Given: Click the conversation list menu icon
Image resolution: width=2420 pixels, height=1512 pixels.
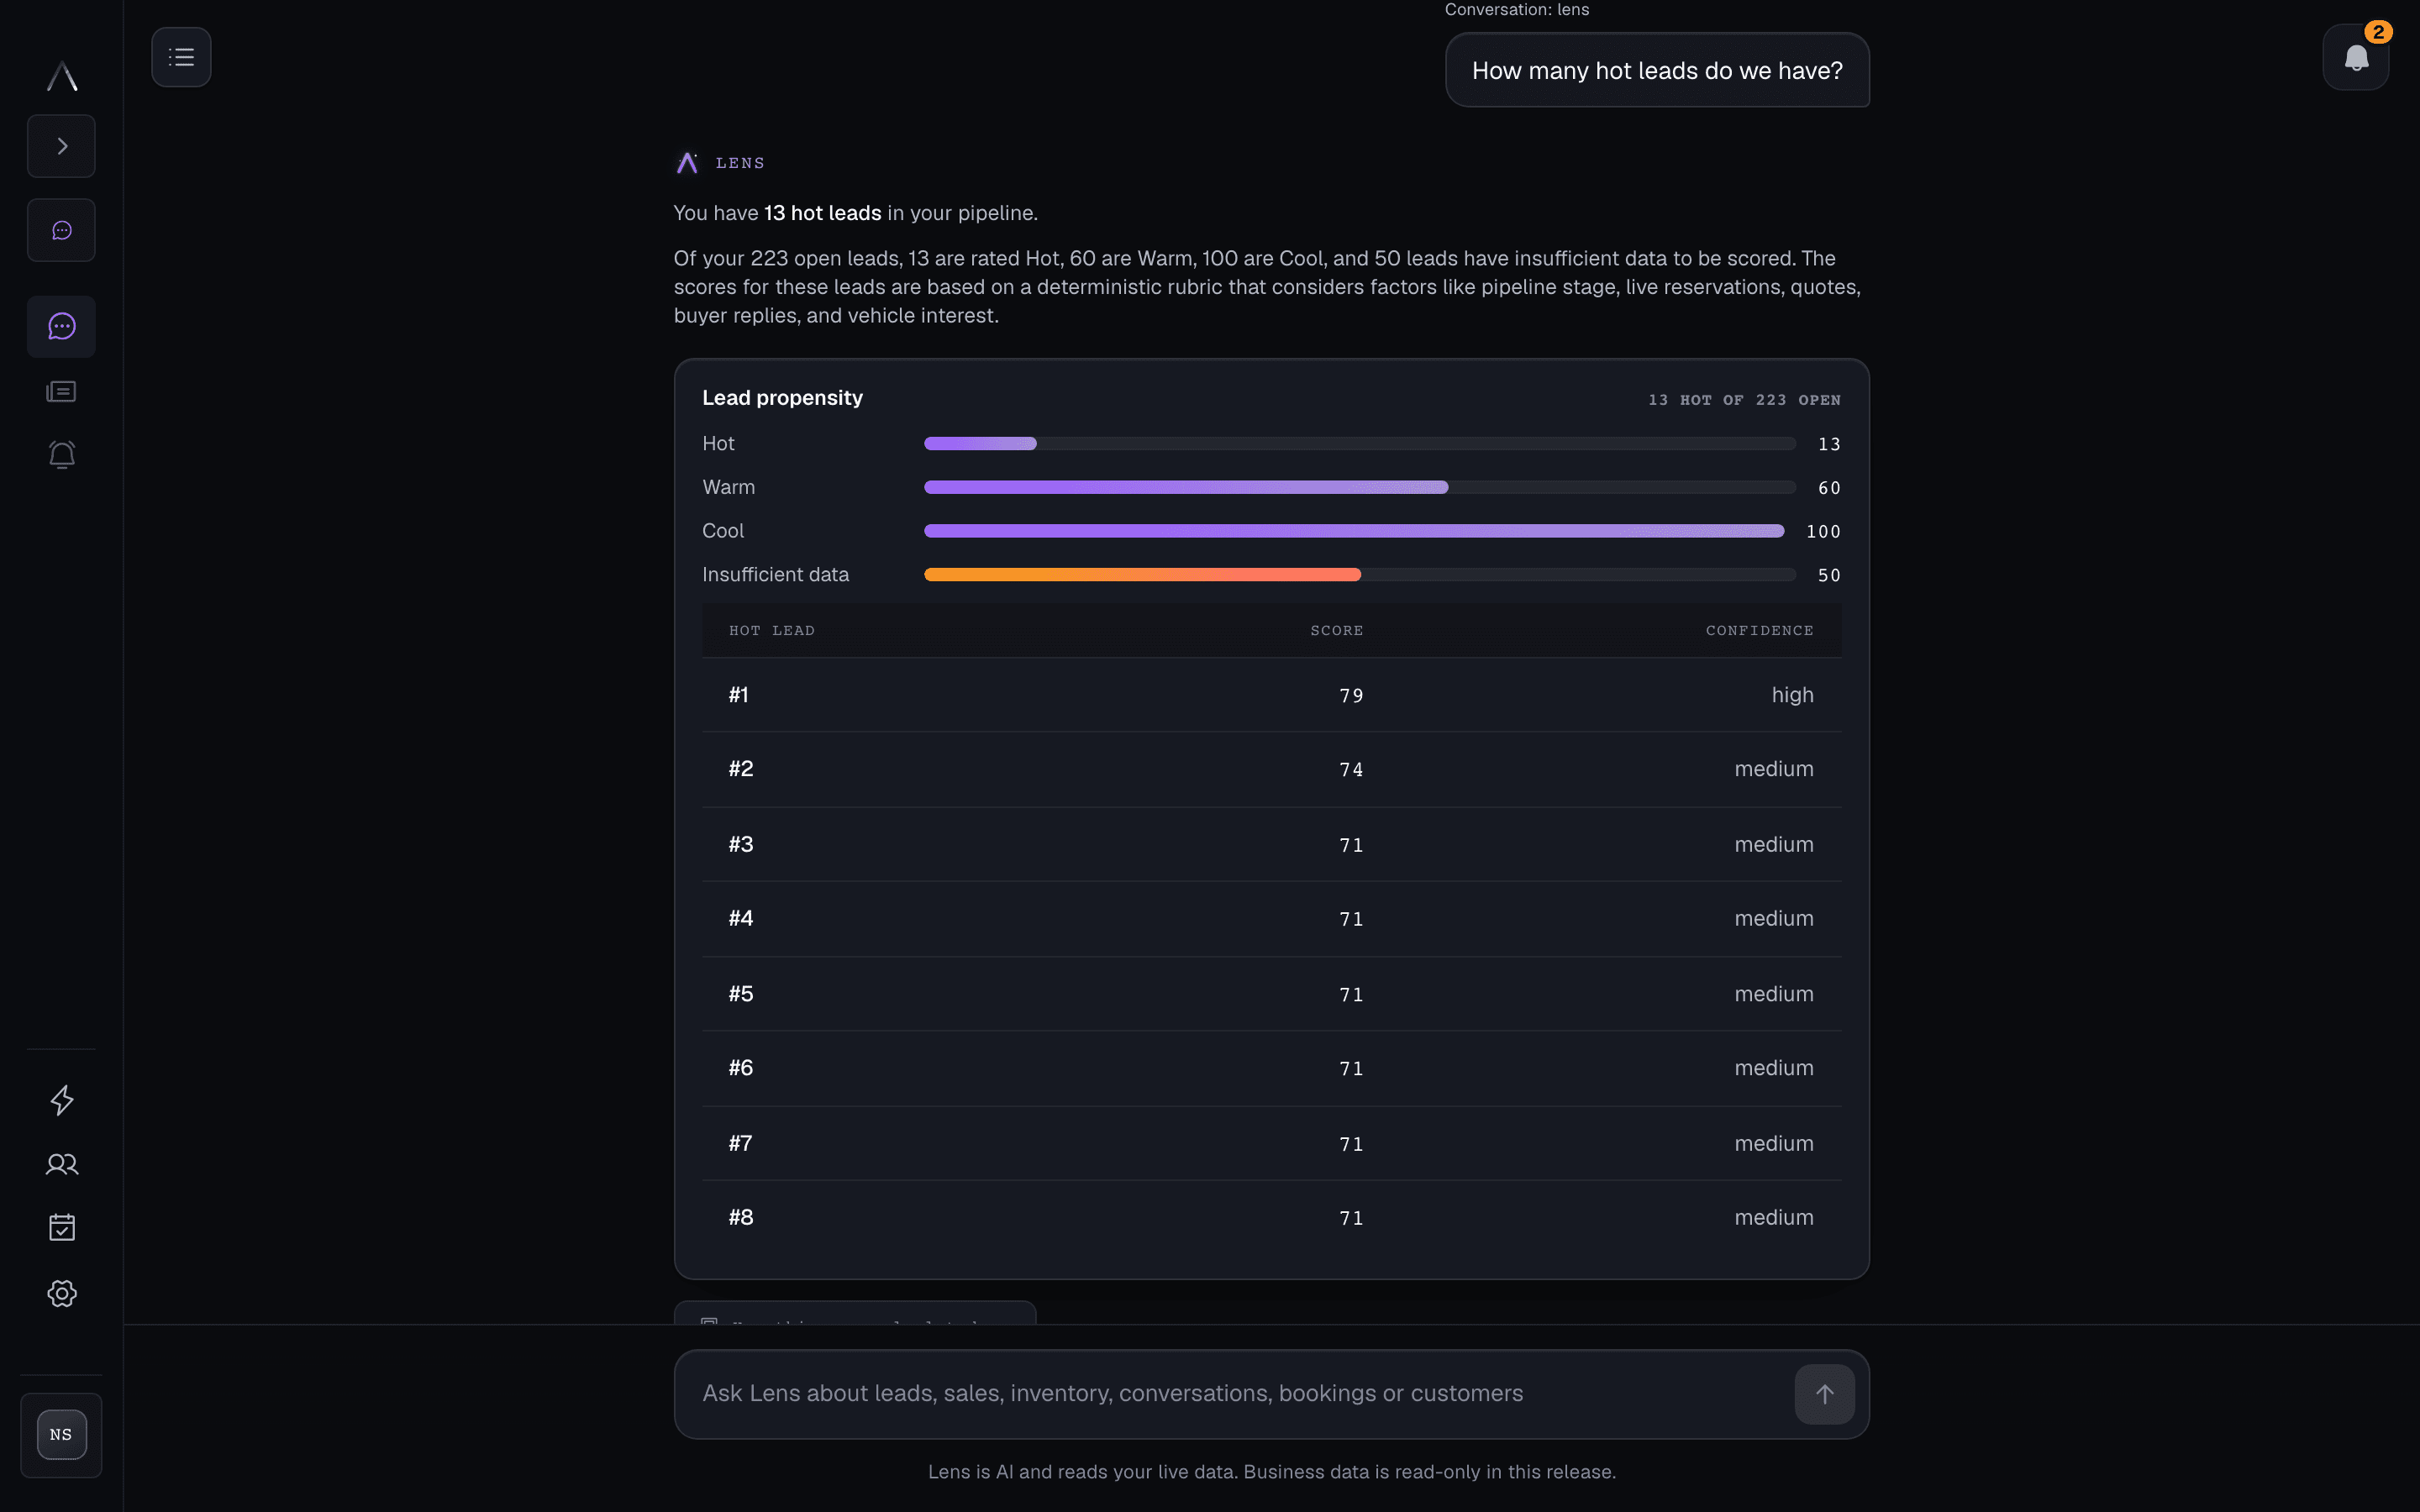Looking at the screenshot, I should tap(181, 57).
